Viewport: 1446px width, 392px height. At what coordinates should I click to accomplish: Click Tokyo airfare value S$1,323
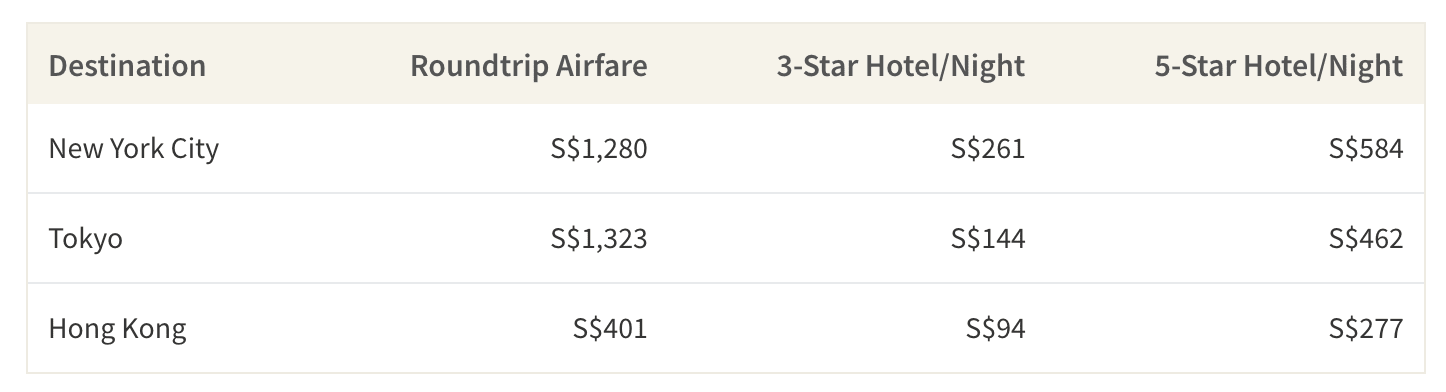tap(599, 239)
